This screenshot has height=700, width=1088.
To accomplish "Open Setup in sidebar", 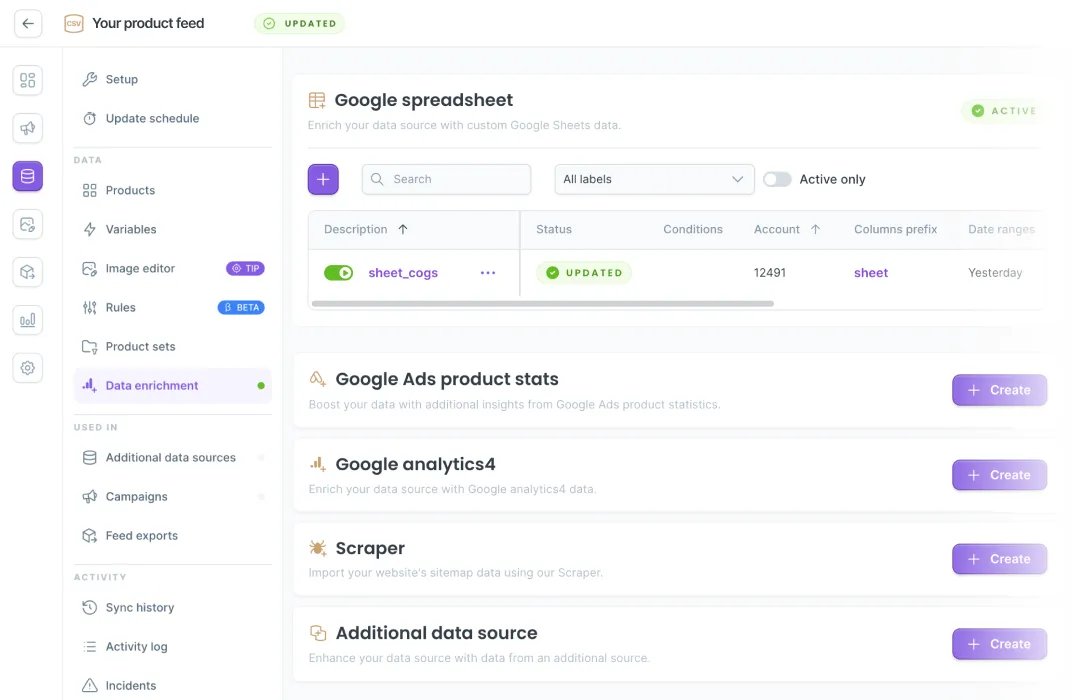I will click(173, 79).
